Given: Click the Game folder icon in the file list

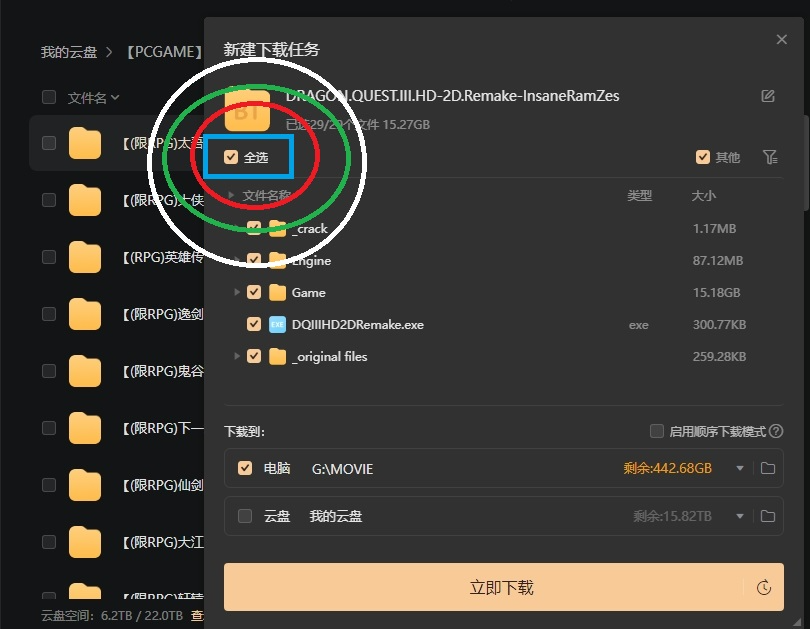Looking at the screenshot, I should tap(279, 292).
